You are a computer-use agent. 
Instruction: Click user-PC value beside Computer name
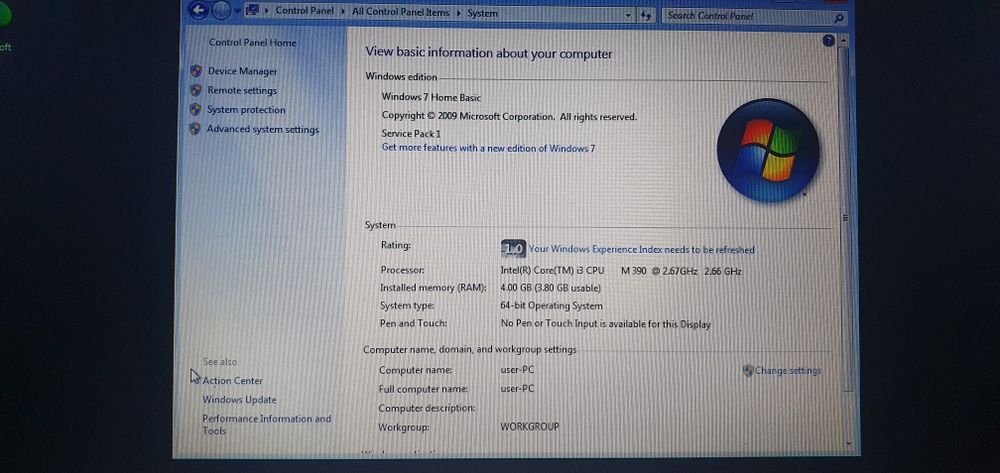[517, 370]
